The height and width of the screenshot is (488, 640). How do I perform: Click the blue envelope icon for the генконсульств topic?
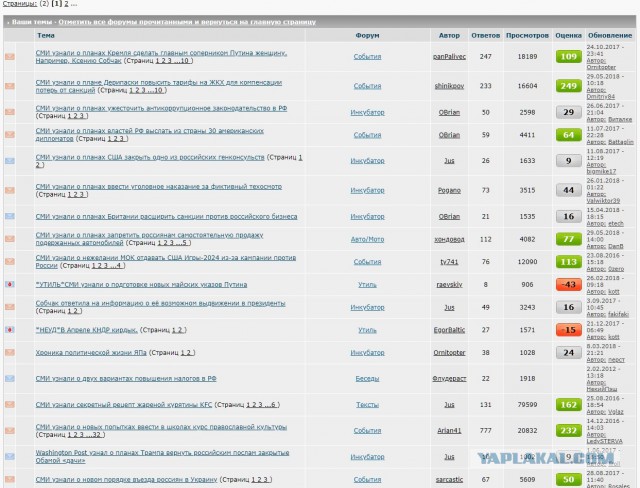(x=10, y=161)
